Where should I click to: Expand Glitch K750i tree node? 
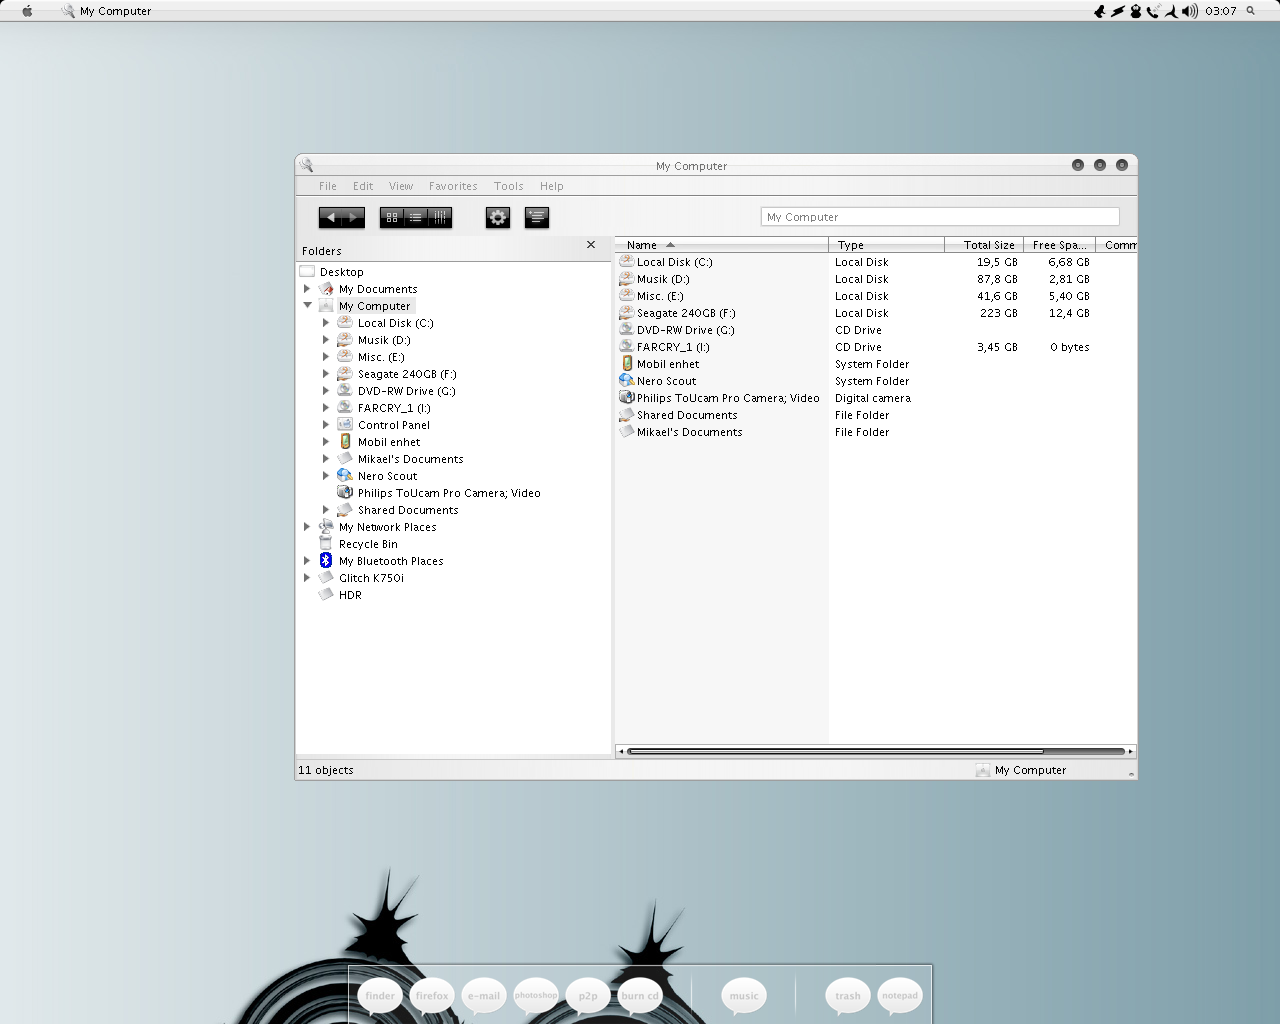(x=307, y=578)
